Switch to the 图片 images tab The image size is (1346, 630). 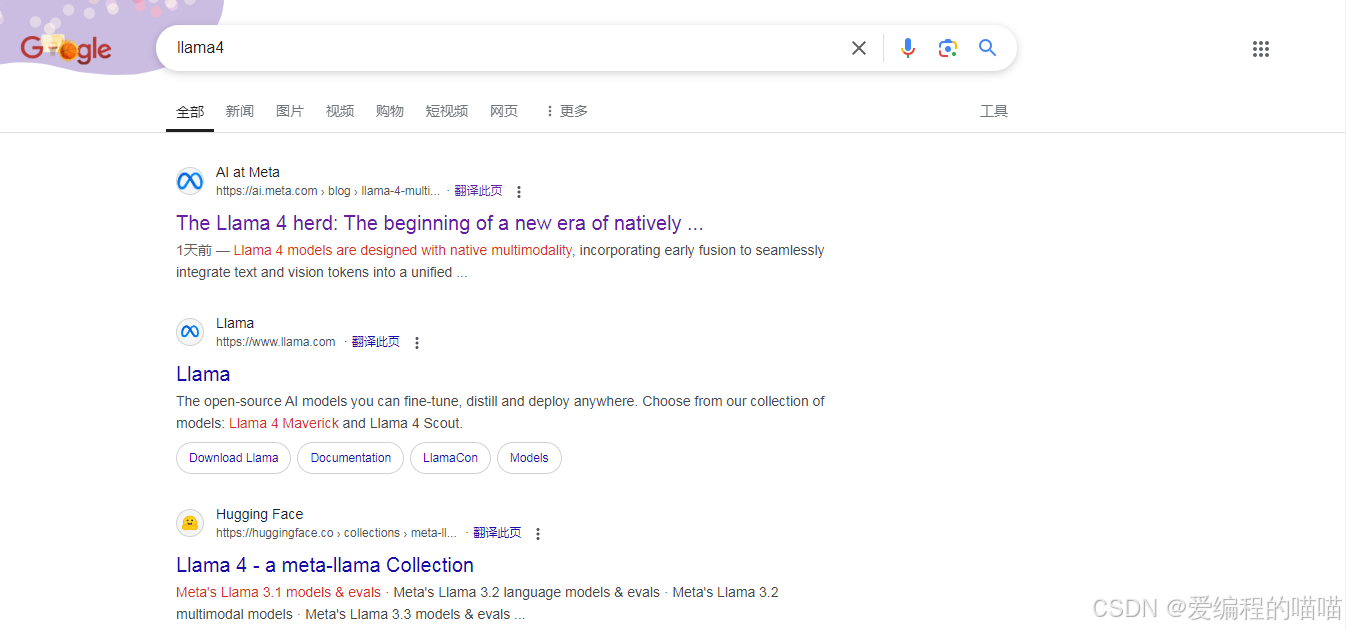coord(290,111)
